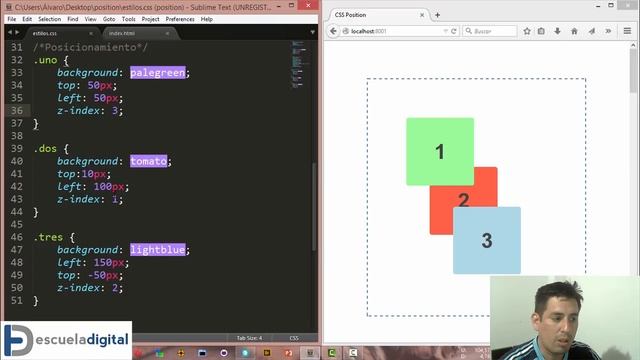Click the .dos selector on line 39
This screenshot has height=360, width=640.
45,149
